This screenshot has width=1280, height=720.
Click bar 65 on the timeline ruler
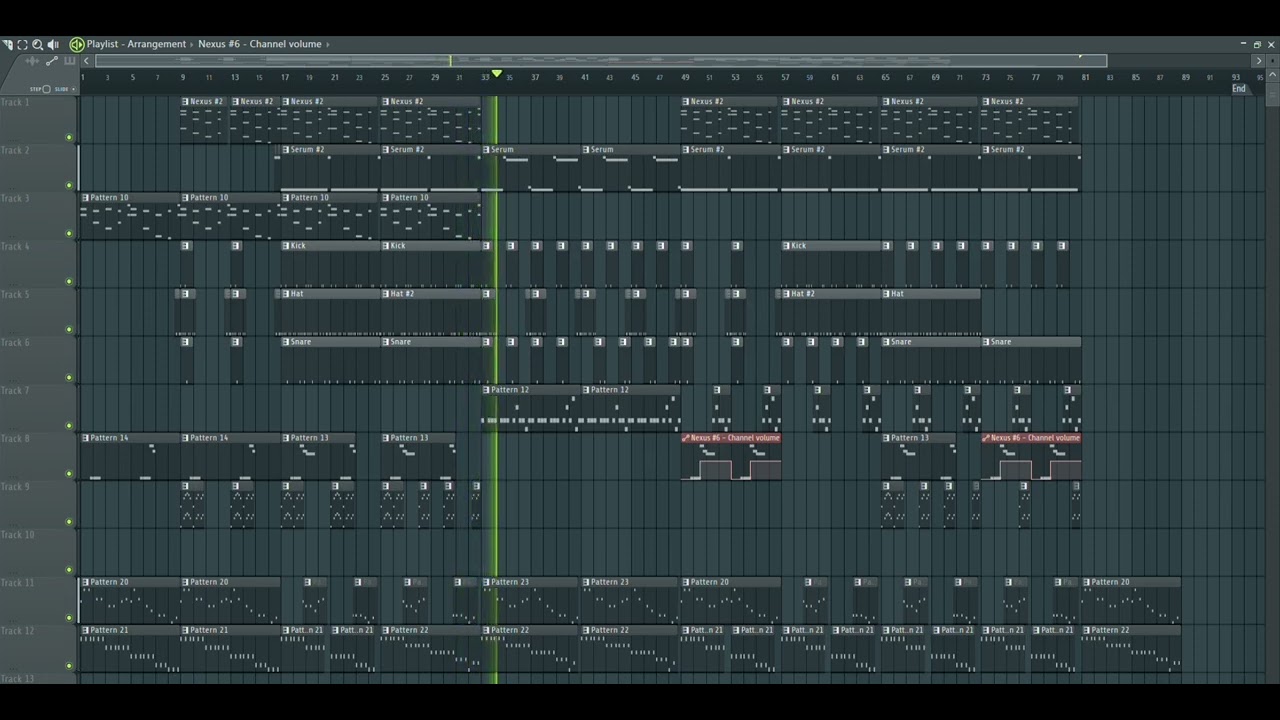(x=885, y=77)
